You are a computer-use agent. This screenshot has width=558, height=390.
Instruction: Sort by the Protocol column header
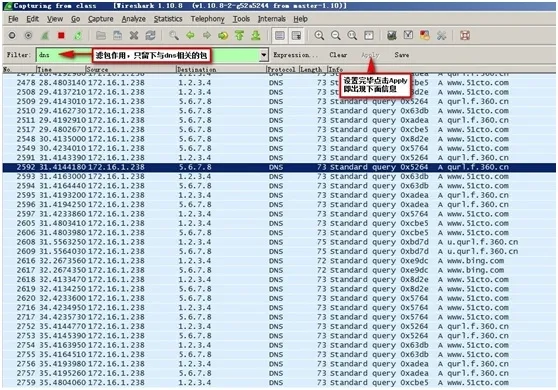[283, 69]
